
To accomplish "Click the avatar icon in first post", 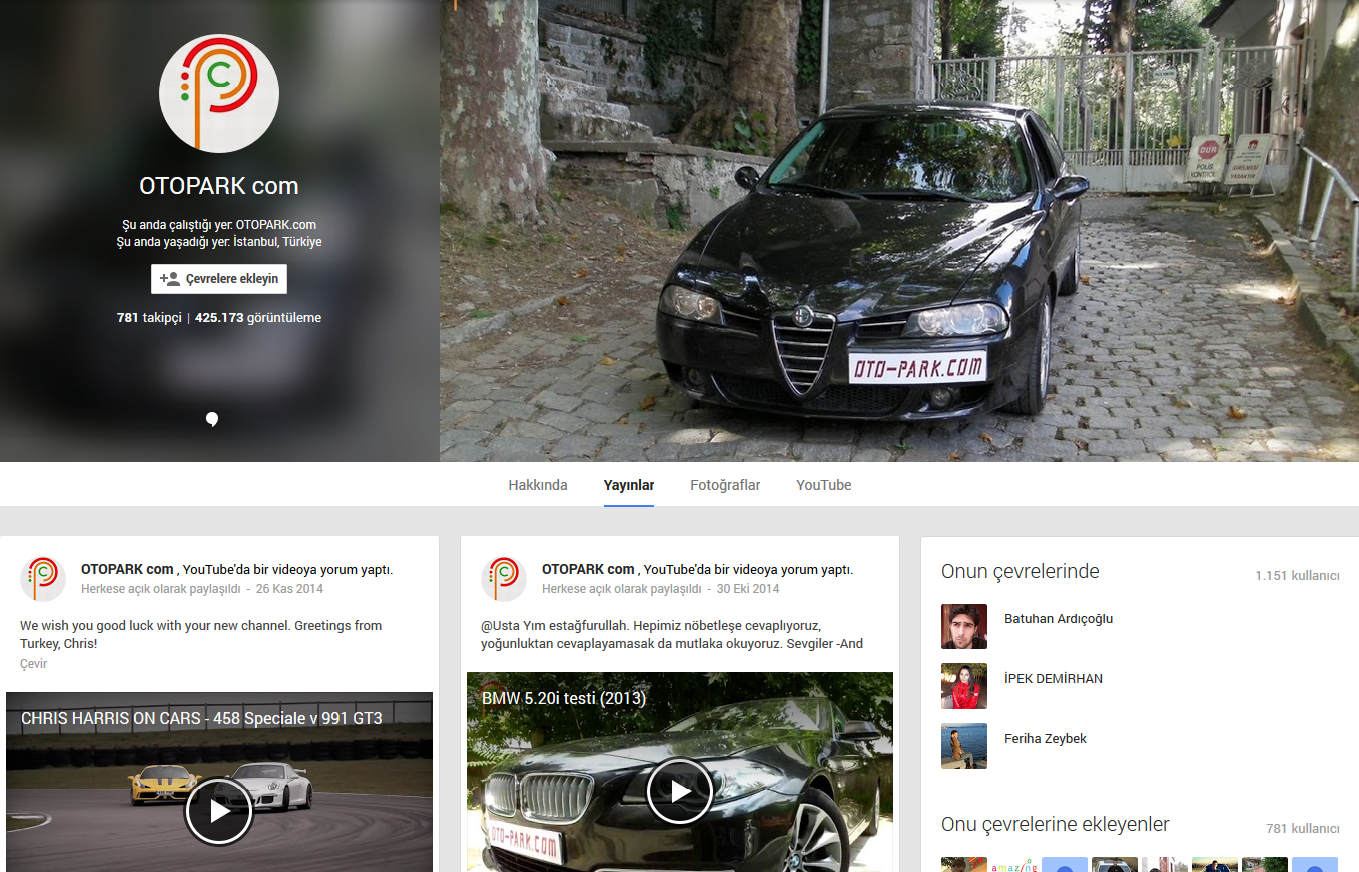I will click(x=43, y=579).
